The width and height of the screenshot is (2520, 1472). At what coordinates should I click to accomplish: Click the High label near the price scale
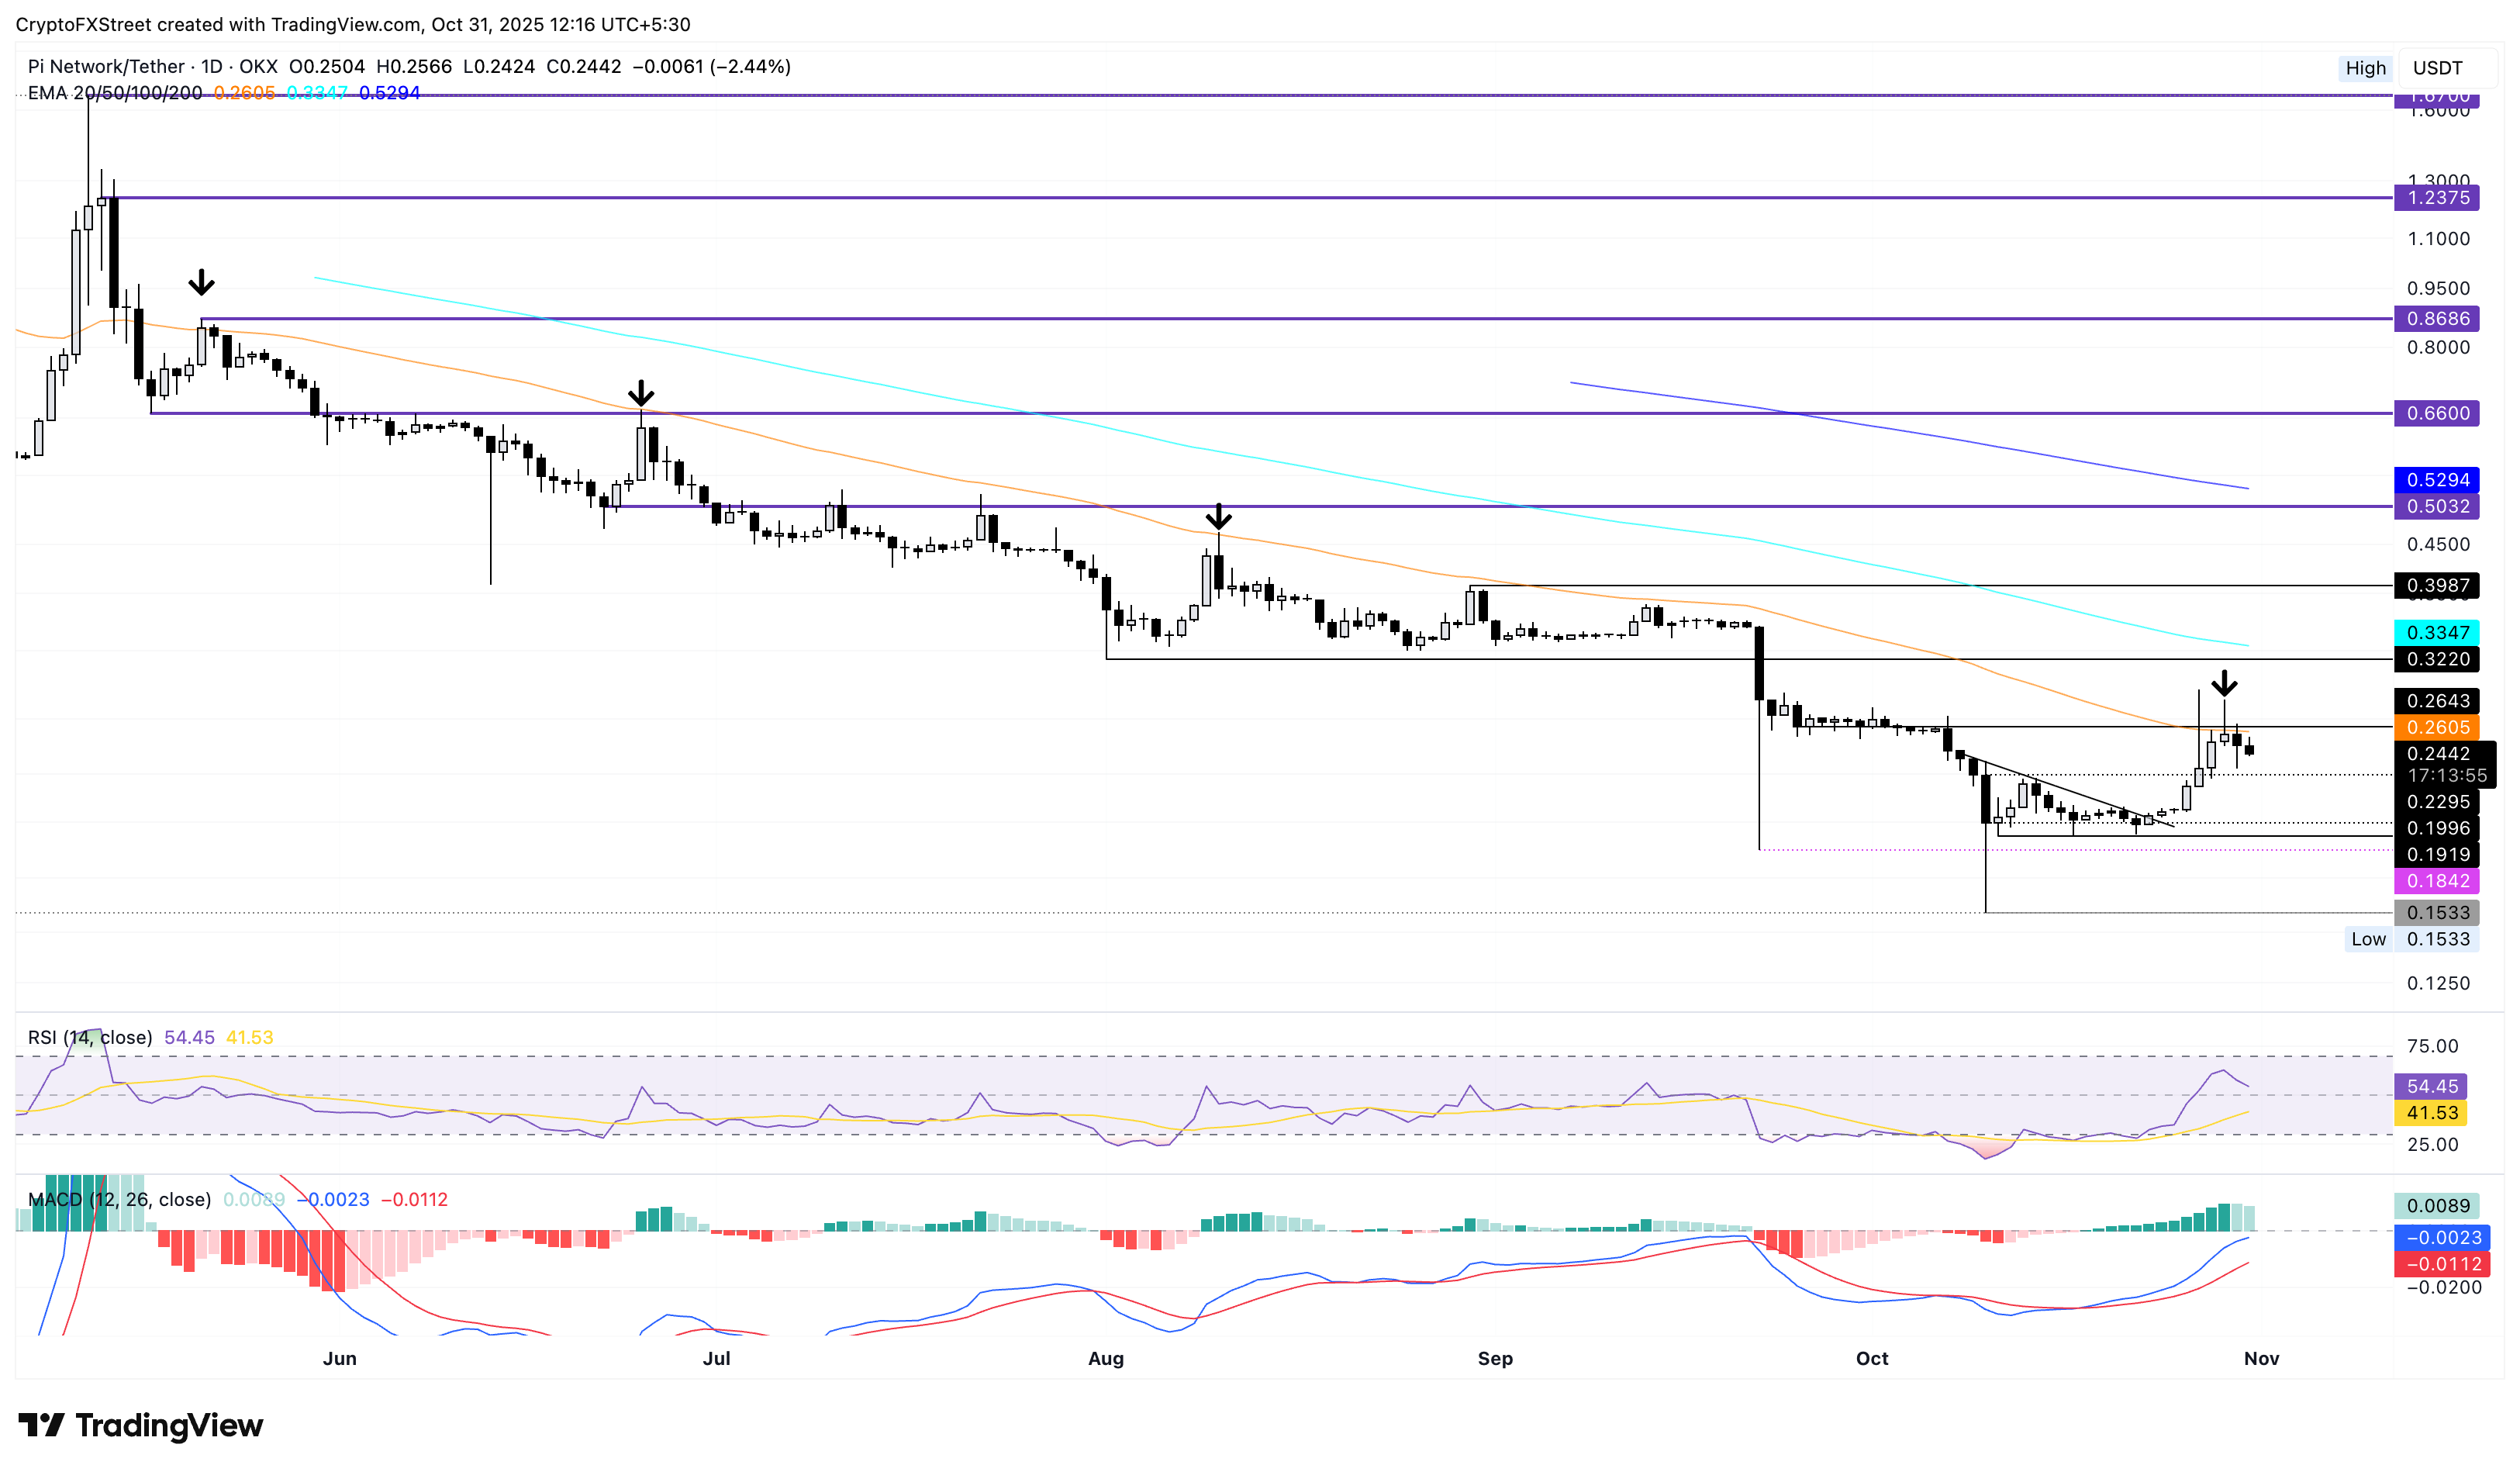(2365, 68)
